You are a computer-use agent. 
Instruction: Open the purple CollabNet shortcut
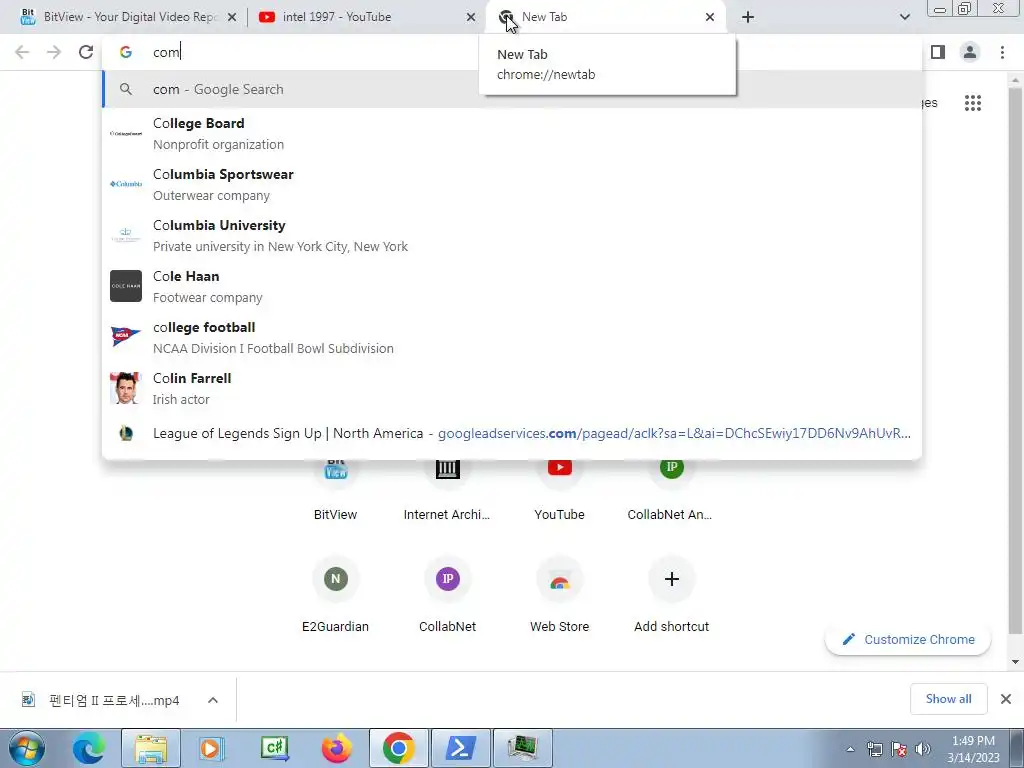tap(447, 593)
